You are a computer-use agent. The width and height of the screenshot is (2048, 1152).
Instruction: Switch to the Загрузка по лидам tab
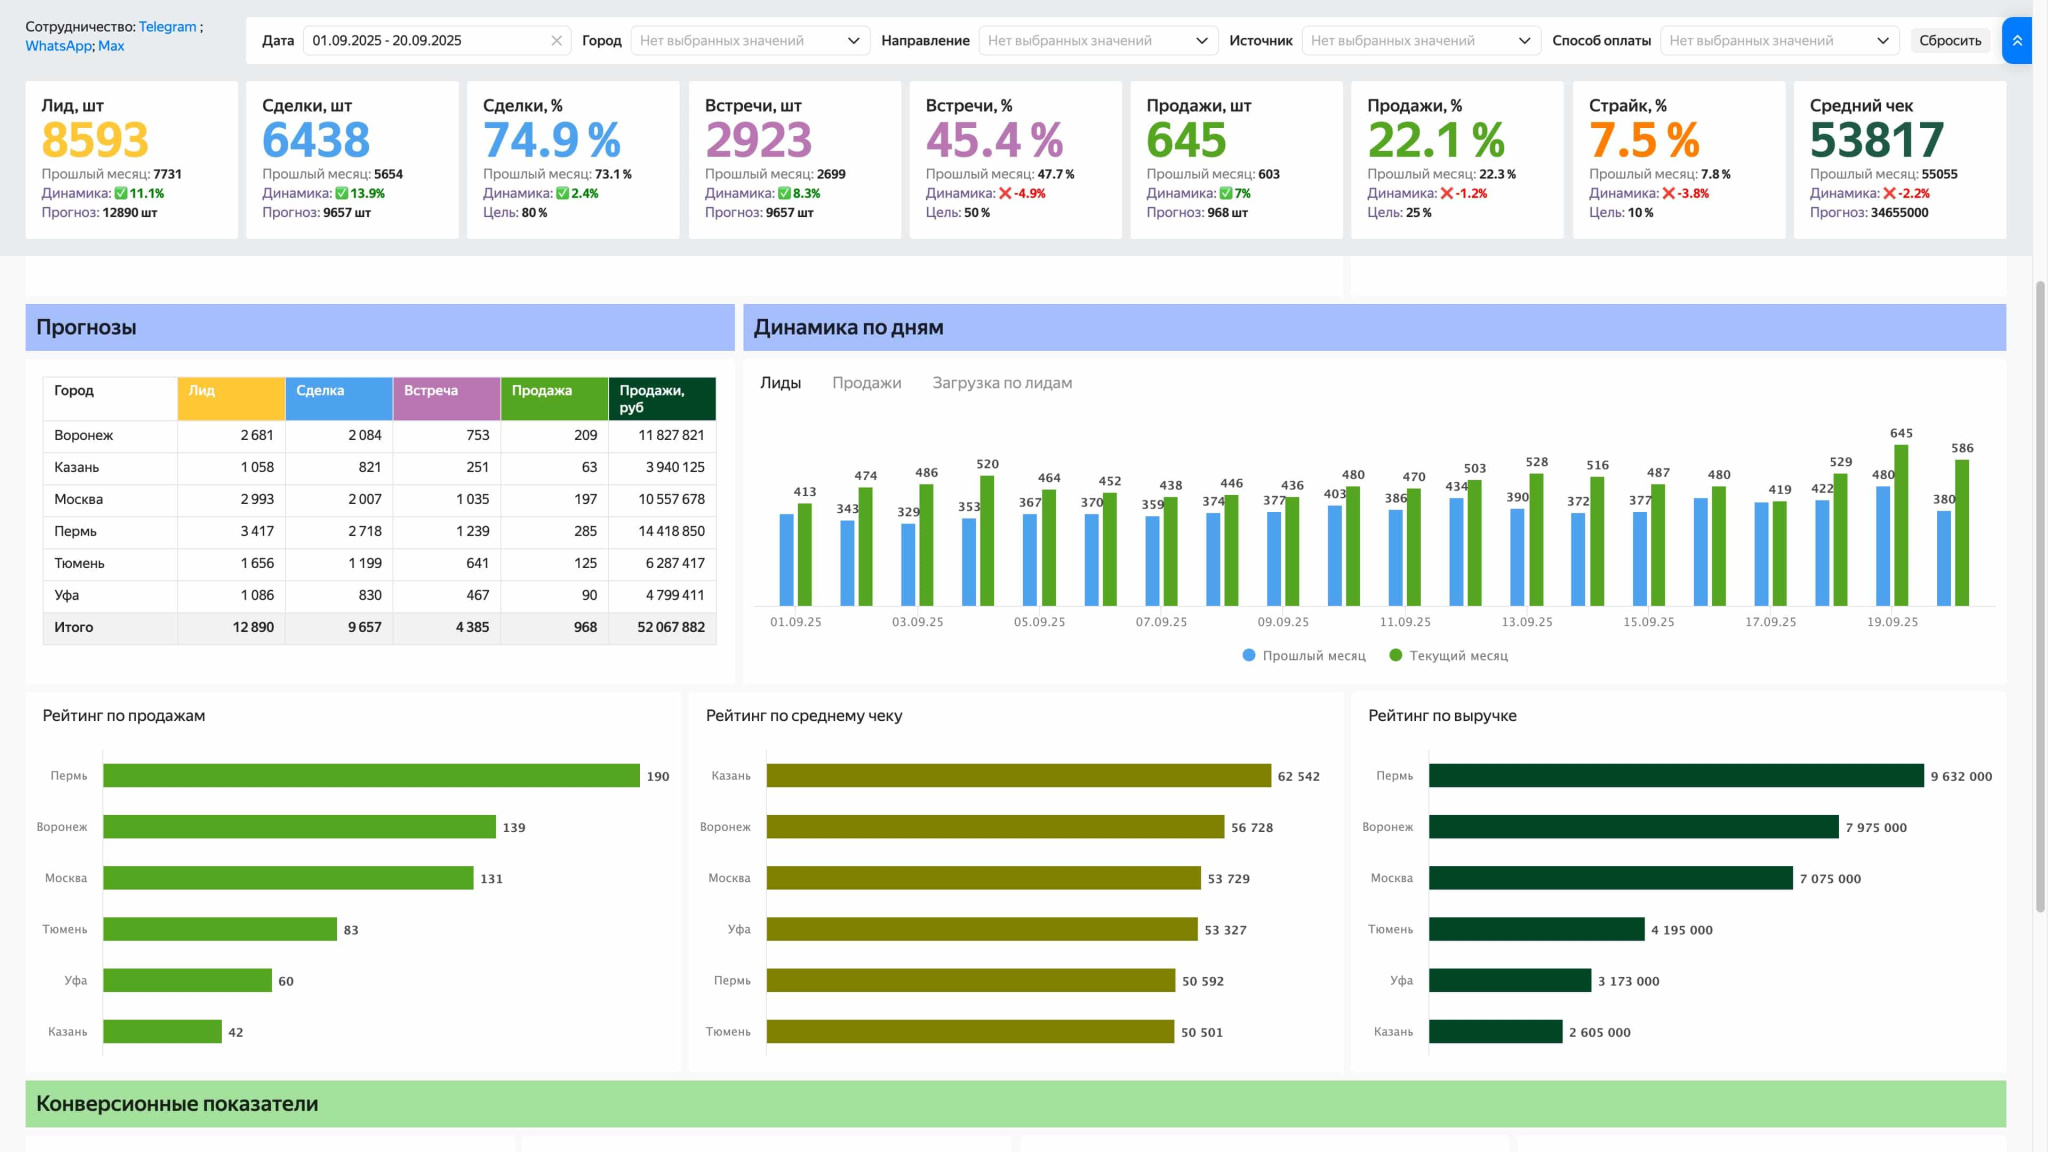point(1002,383)
